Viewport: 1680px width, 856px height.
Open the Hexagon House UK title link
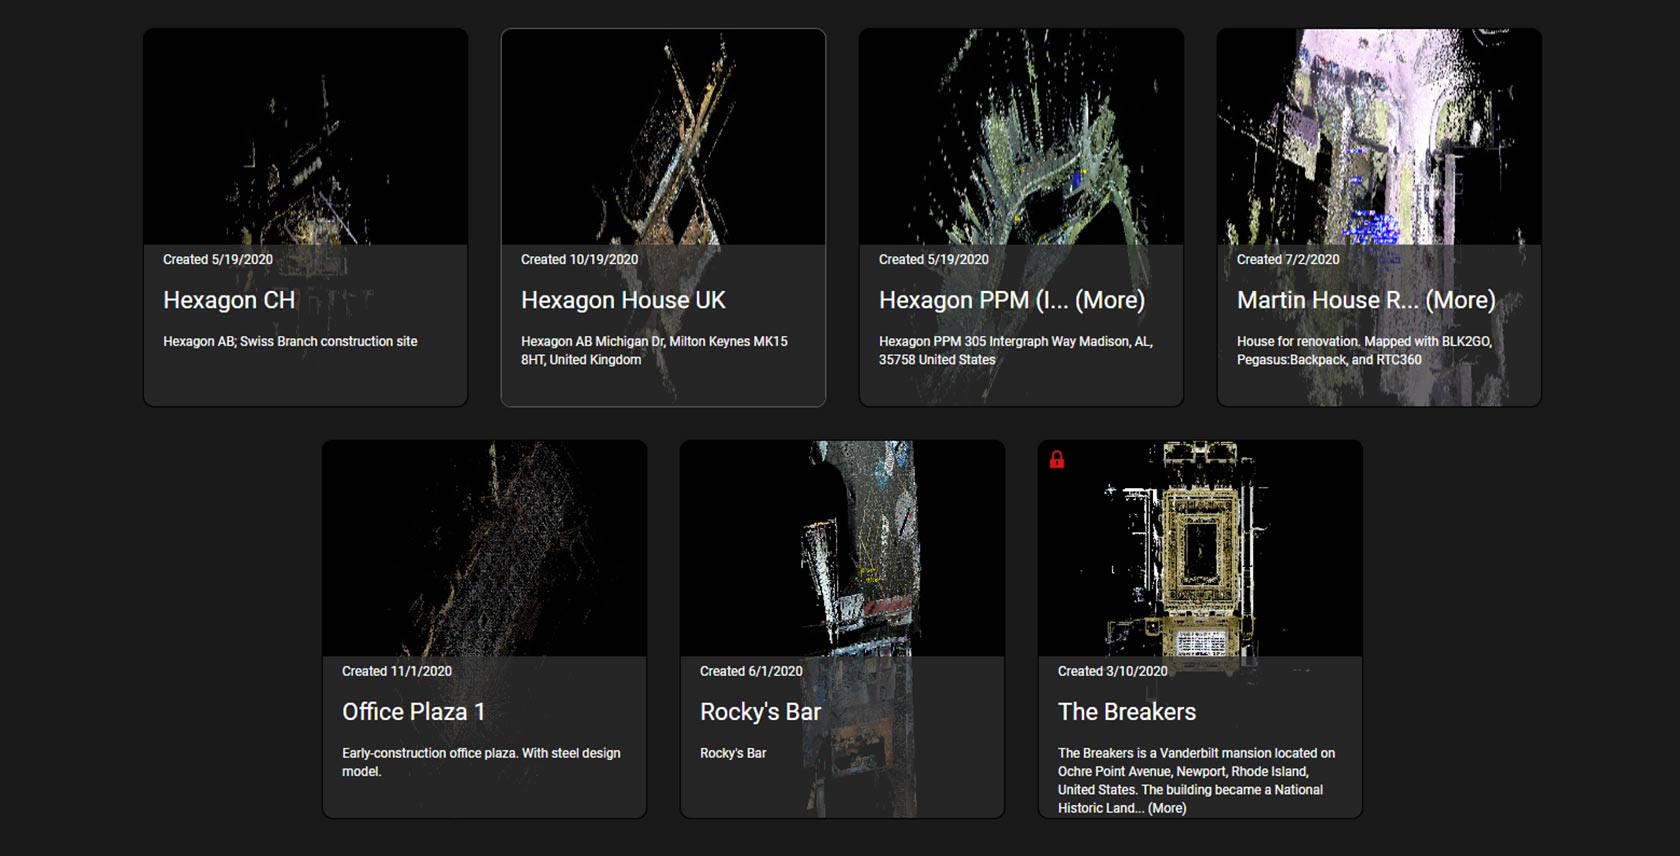[623, 300]
